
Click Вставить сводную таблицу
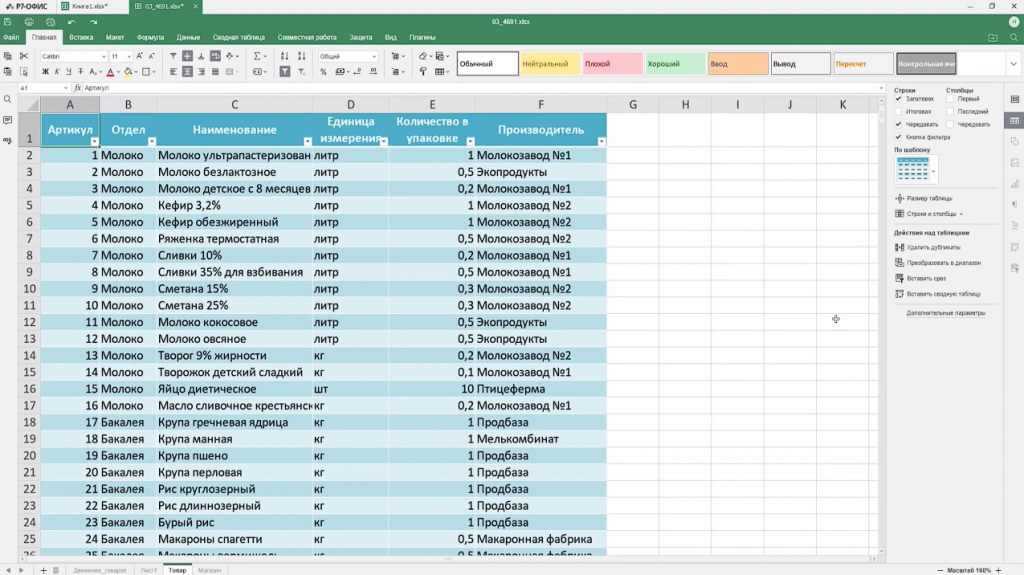point(938,294)
